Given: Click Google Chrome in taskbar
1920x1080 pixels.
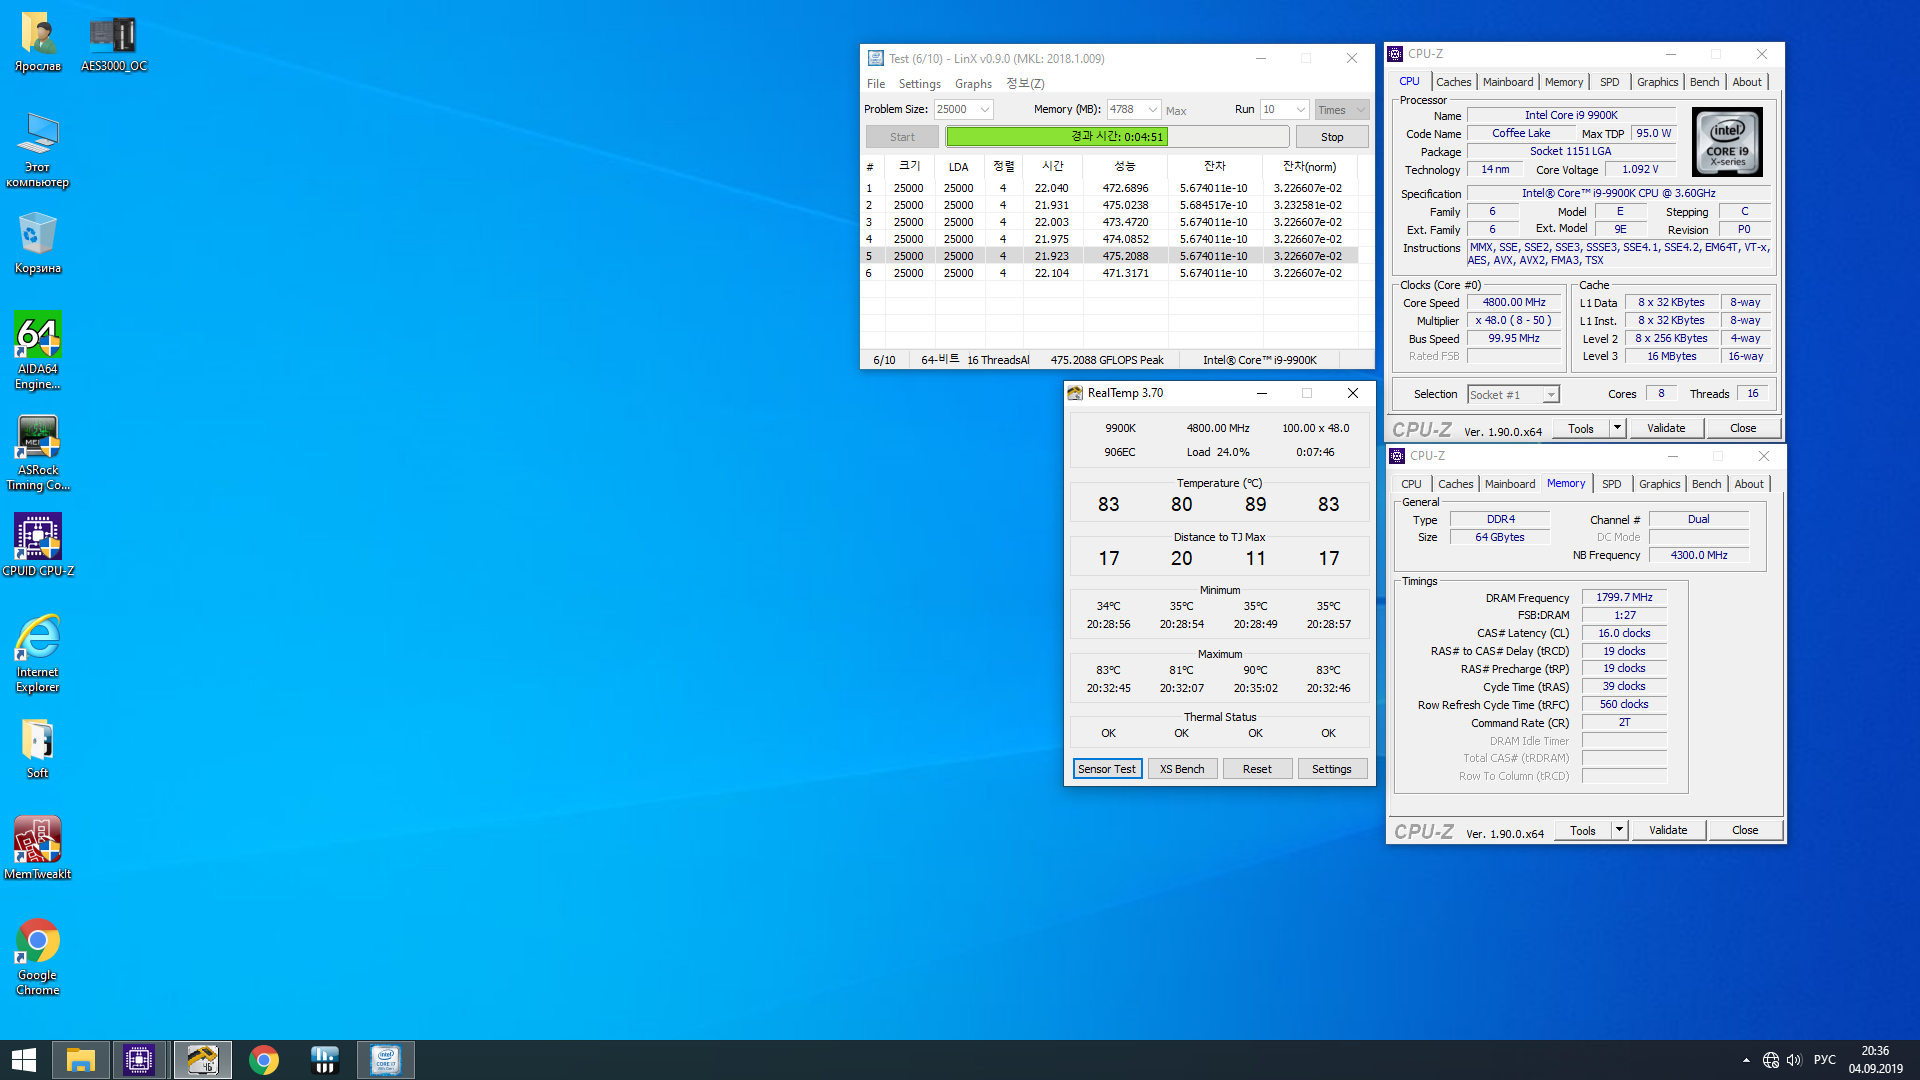Looking at the screenshot, I should click(x=264, y=1060).
